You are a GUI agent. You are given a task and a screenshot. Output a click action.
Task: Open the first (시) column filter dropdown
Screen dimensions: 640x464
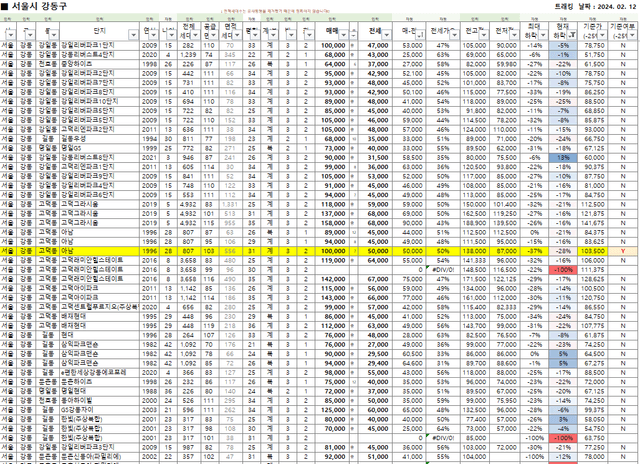(x=11, y=35)
